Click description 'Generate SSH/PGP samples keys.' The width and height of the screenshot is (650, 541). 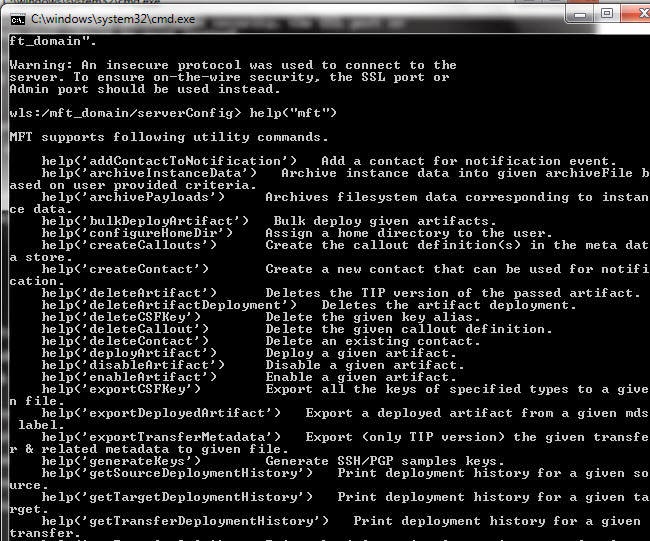click(x=385, y=461)
